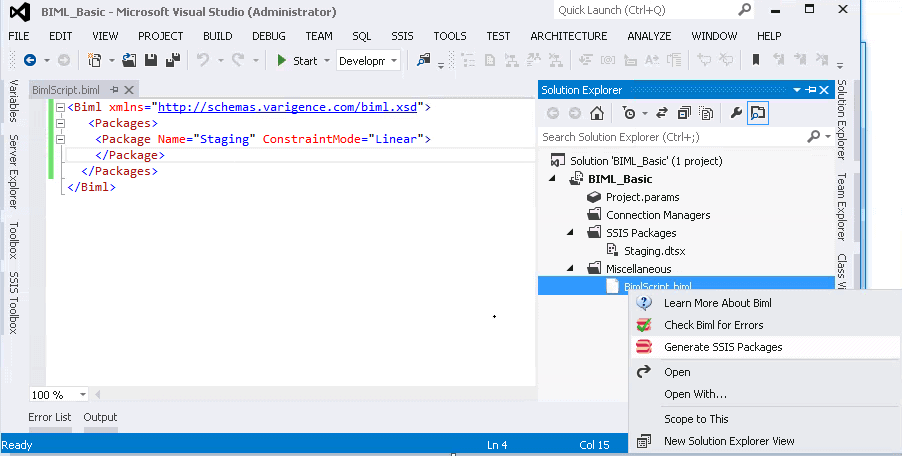Open the Error List tab
Image resolution: width=902 pixels, height=456 pixels.
(x=49, y=417)
